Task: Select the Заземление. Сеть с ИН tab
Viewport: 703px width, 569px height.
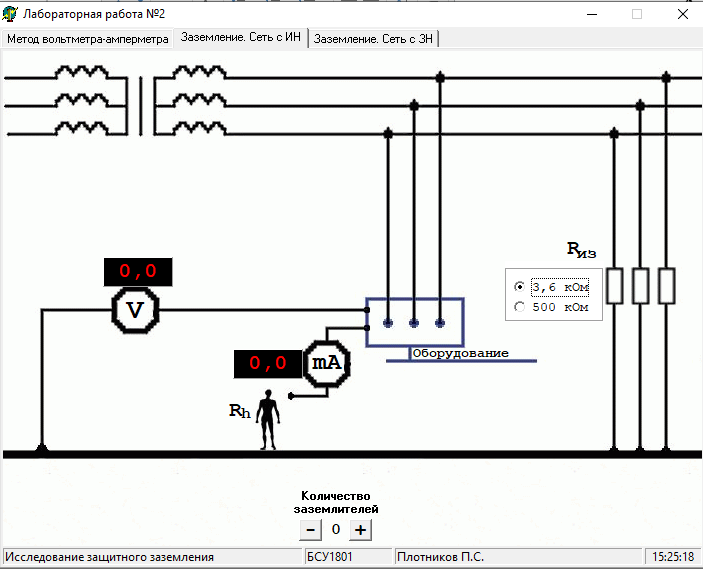Action: 240,37
